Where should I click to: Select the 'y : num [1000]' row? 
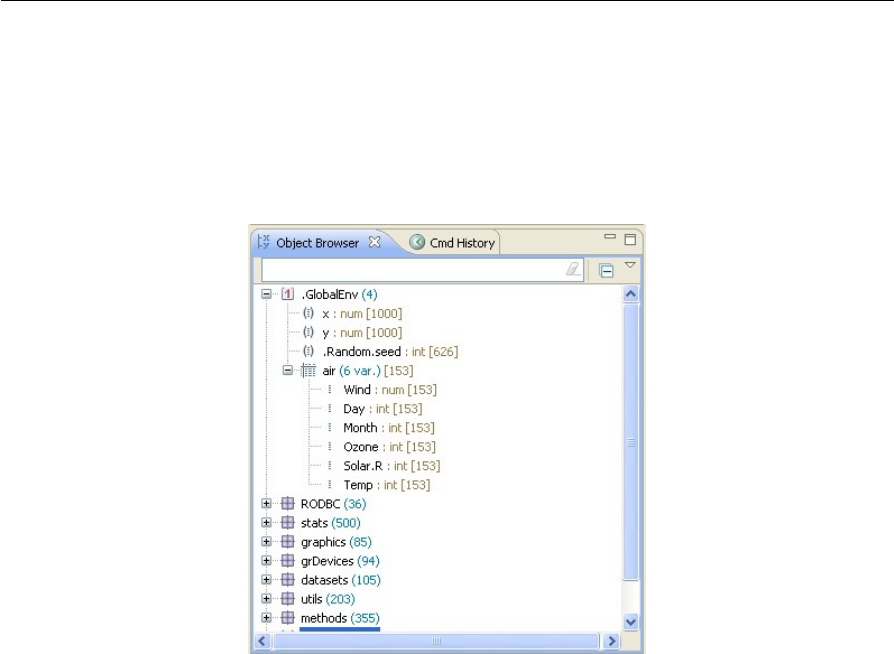pyautogui.click(x=362, y=332)
